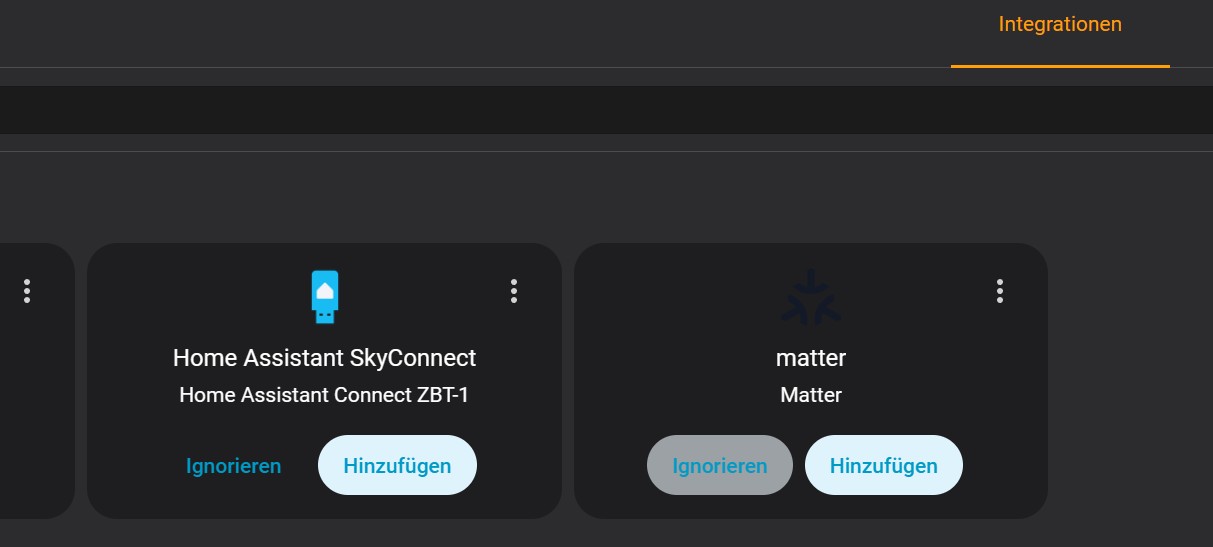Focus the dark search bar below tabs
Viewport: 1213px width, 547px height.
tap(600, 110)
